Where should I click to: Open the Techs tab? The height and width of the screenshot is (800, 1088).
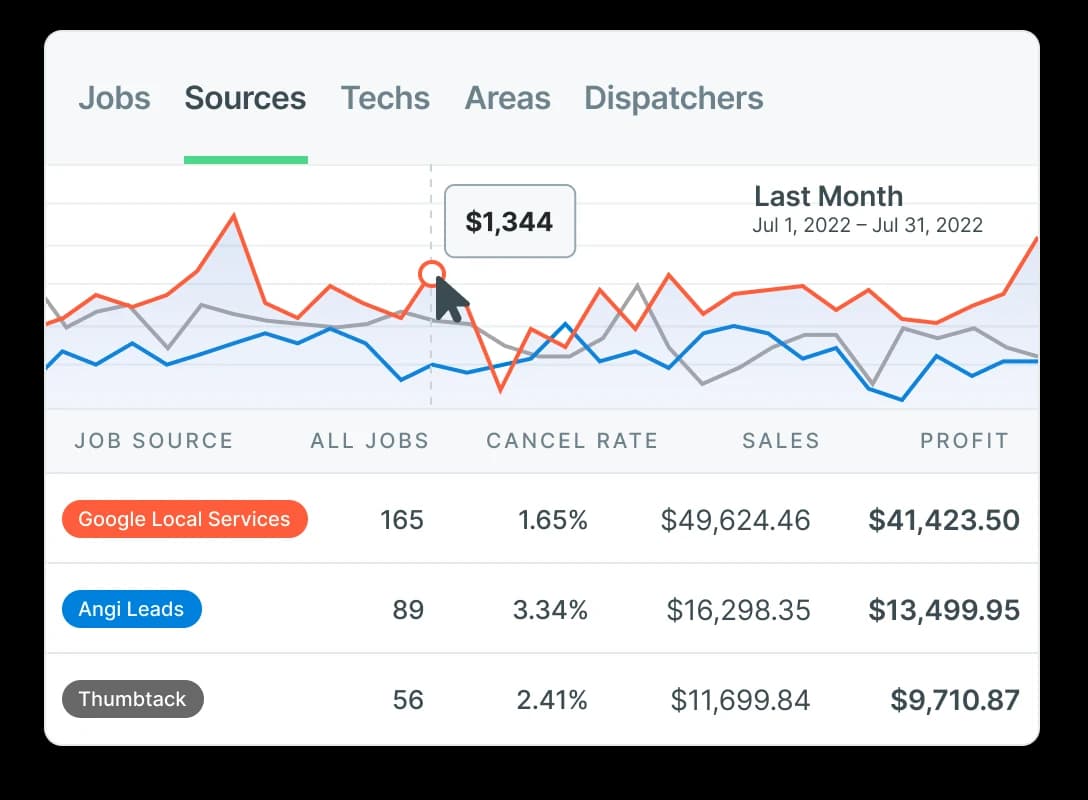click(385, 98)
